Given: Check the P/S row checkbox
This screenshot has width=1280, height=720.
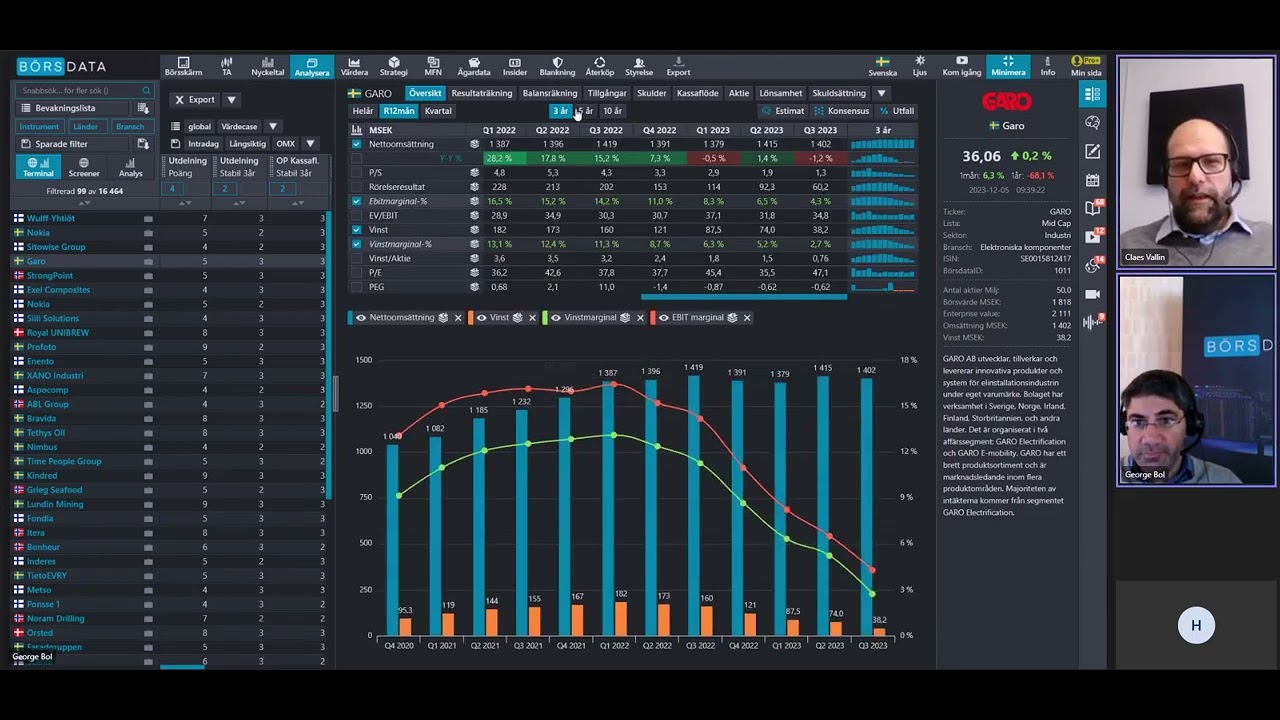Looking at the screenshot, I should pos(356,173).
